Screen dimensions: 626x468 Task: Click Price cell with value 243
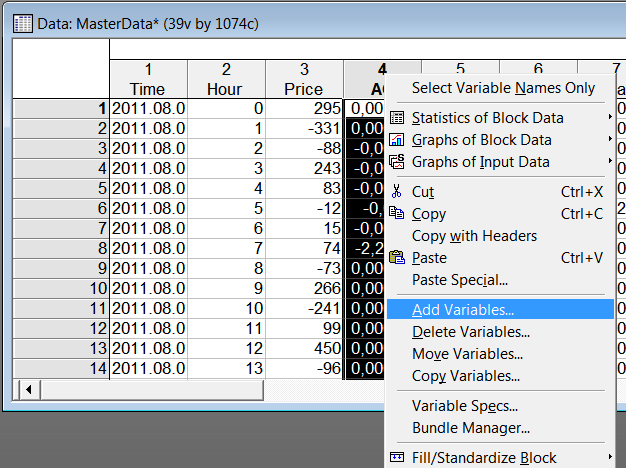[x=304, y=169]
